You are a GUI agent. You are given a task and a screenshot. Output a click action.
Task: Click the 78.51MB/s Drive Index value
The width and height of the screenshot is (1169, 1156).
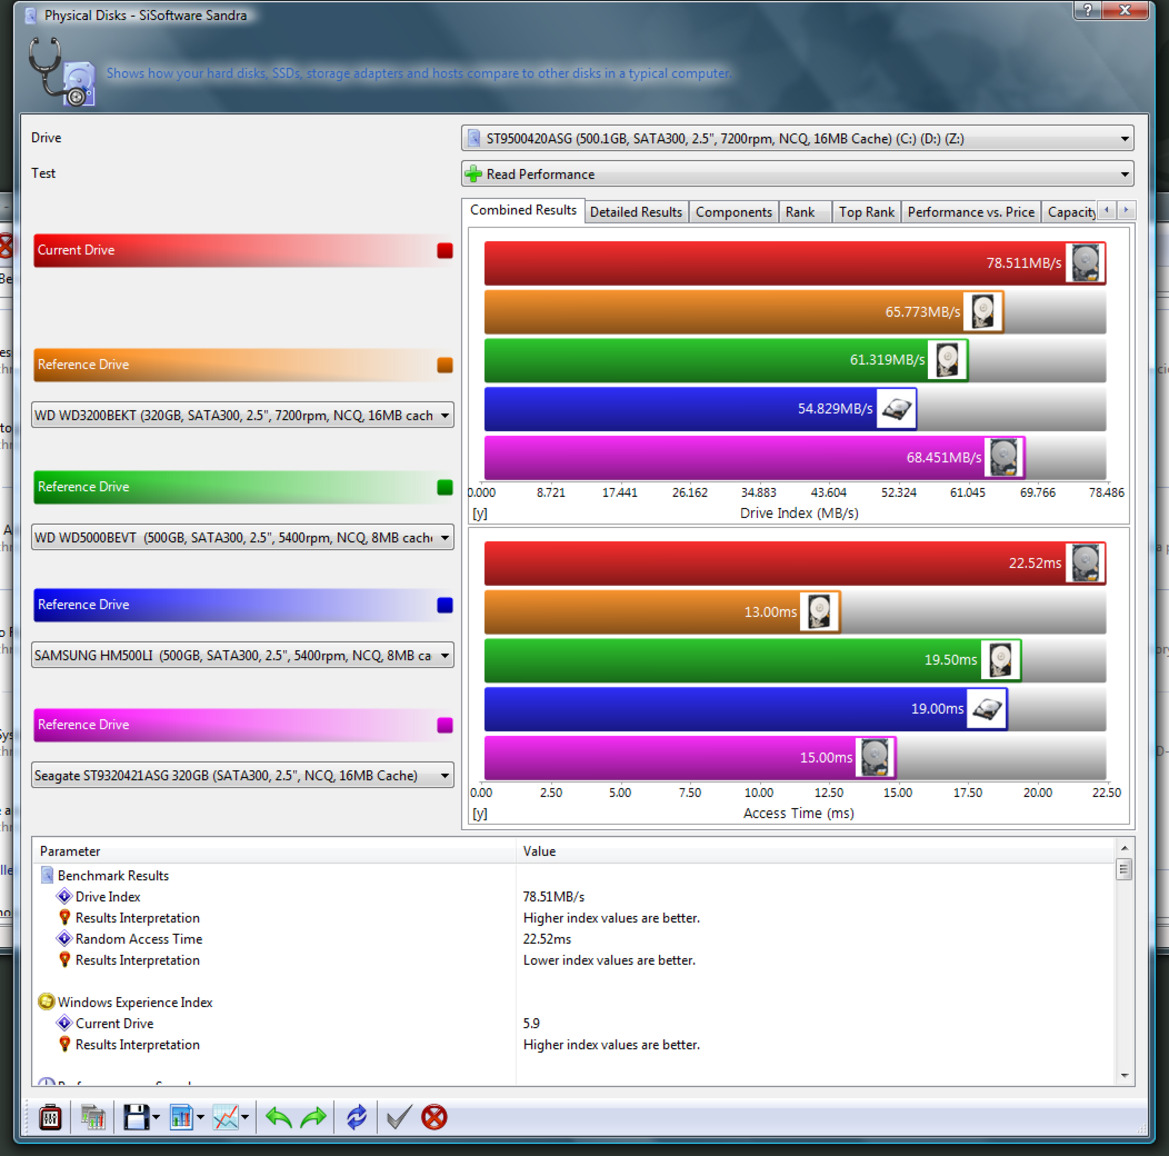coord(553,897)
